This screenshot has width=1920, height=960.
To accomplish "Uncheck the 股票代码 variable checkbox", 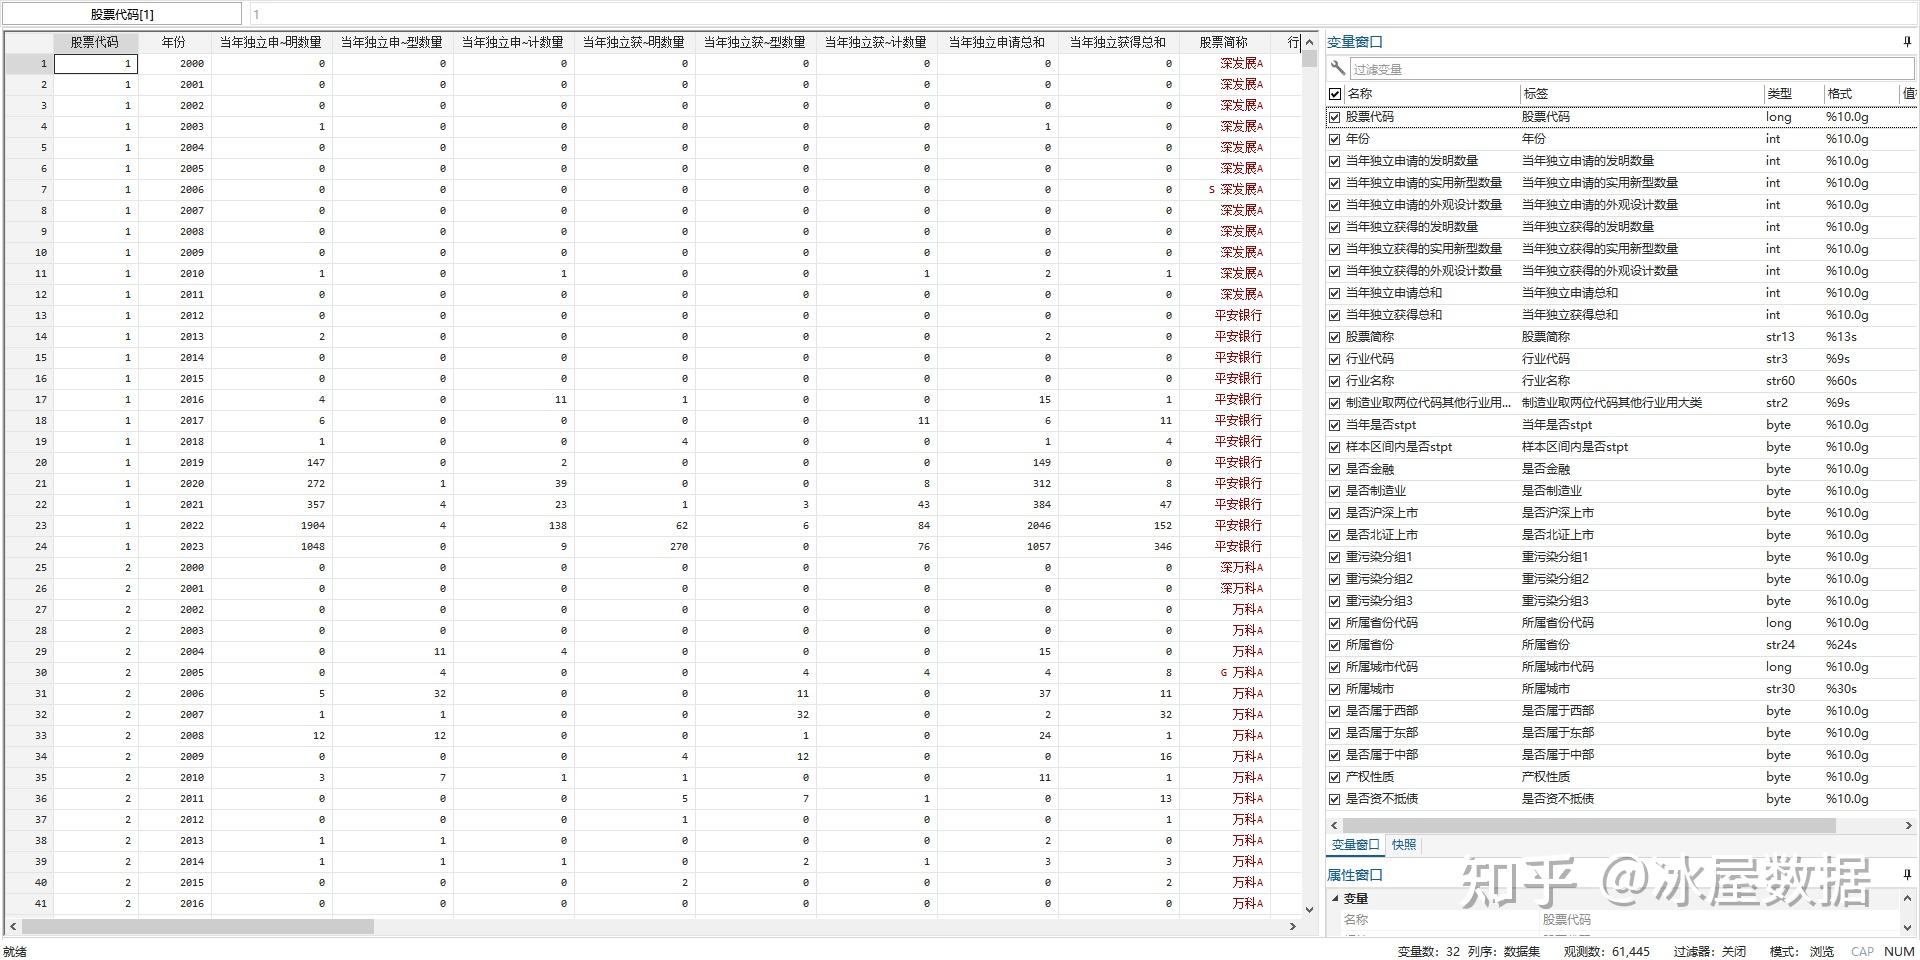I will point(1335,117).
